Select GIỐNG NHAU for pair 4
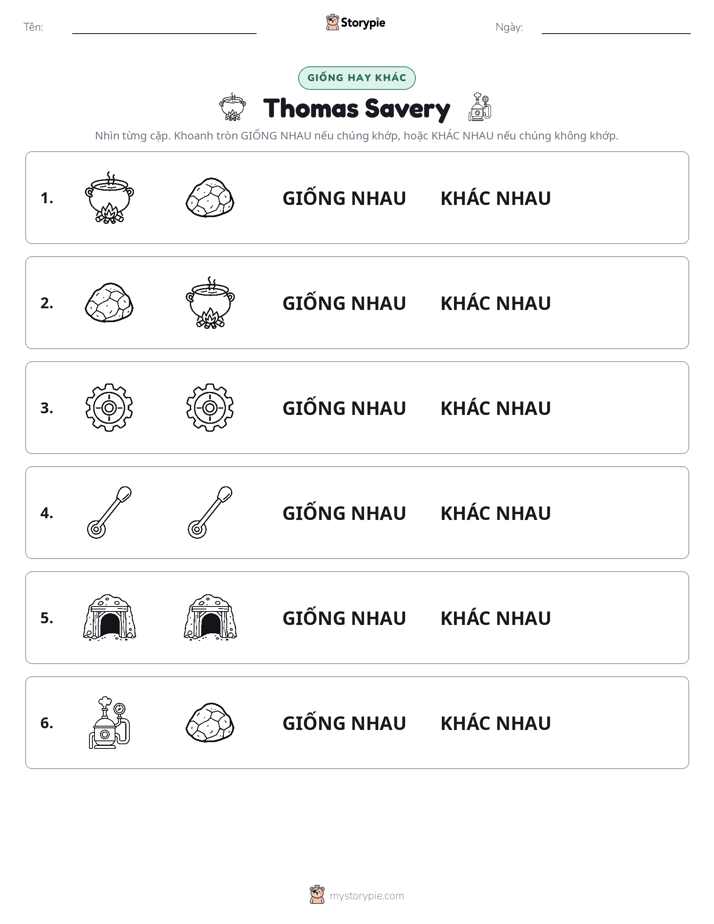The width and height of the screenshot is (714, 924). [344, 513]
